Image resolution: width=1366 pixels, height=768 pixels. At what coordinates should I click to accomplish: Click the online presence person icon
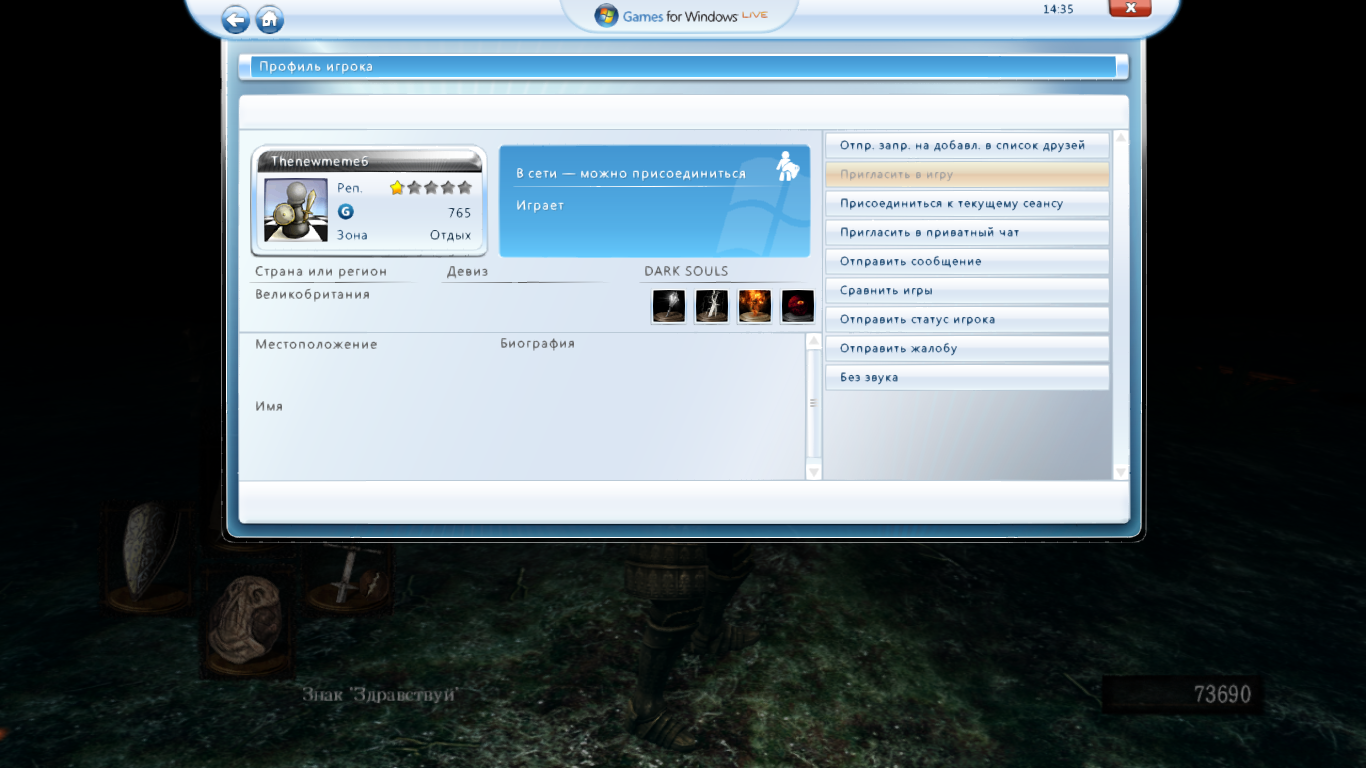coord(788,166)
